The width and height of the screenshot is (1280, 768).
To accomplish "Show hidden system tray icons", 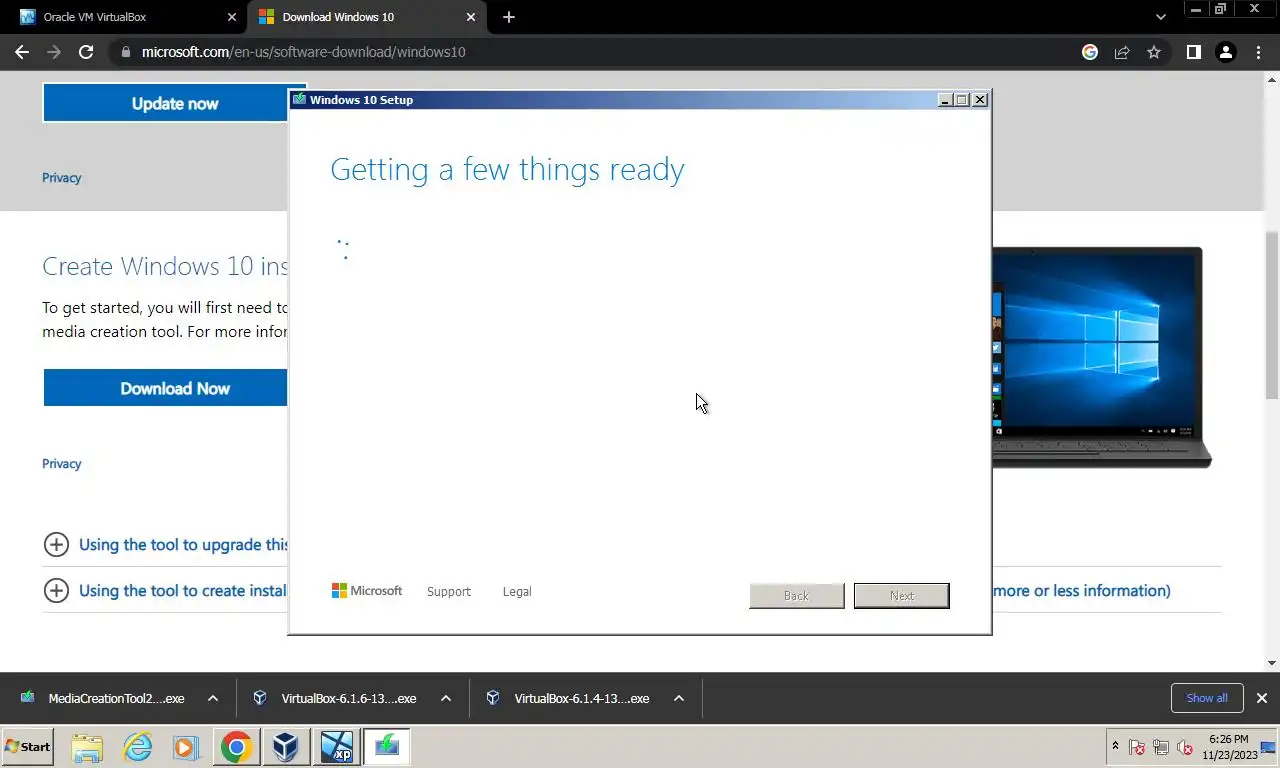I will click(1115, 747).
